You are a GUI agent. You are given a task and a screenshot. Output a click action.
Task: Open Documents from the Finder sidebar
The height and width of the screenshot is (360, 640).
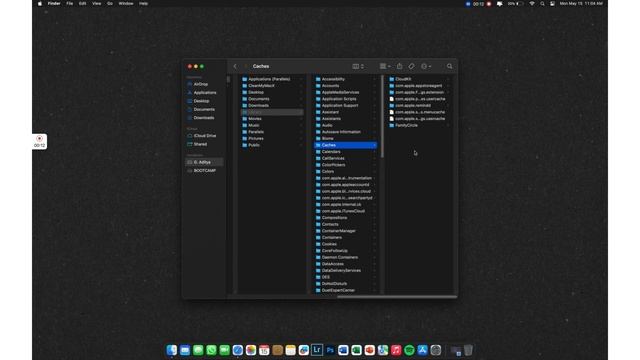[x=204, y=109]
